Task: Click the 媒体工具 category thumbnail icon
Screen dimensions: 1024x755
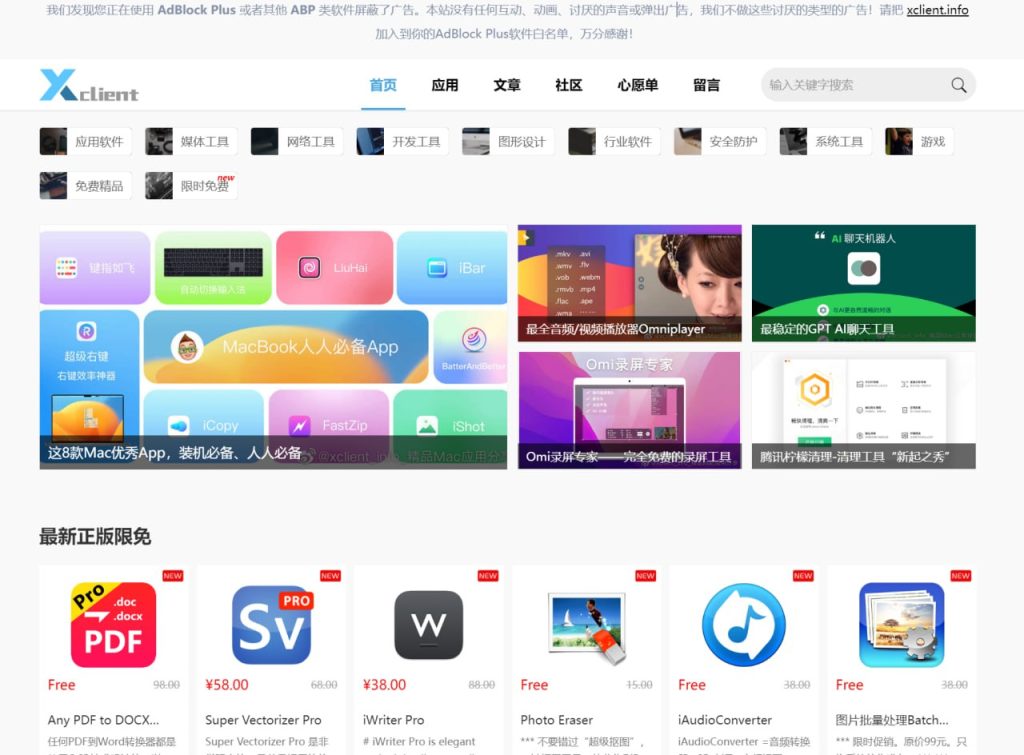Action: click(x=159, y=141)
